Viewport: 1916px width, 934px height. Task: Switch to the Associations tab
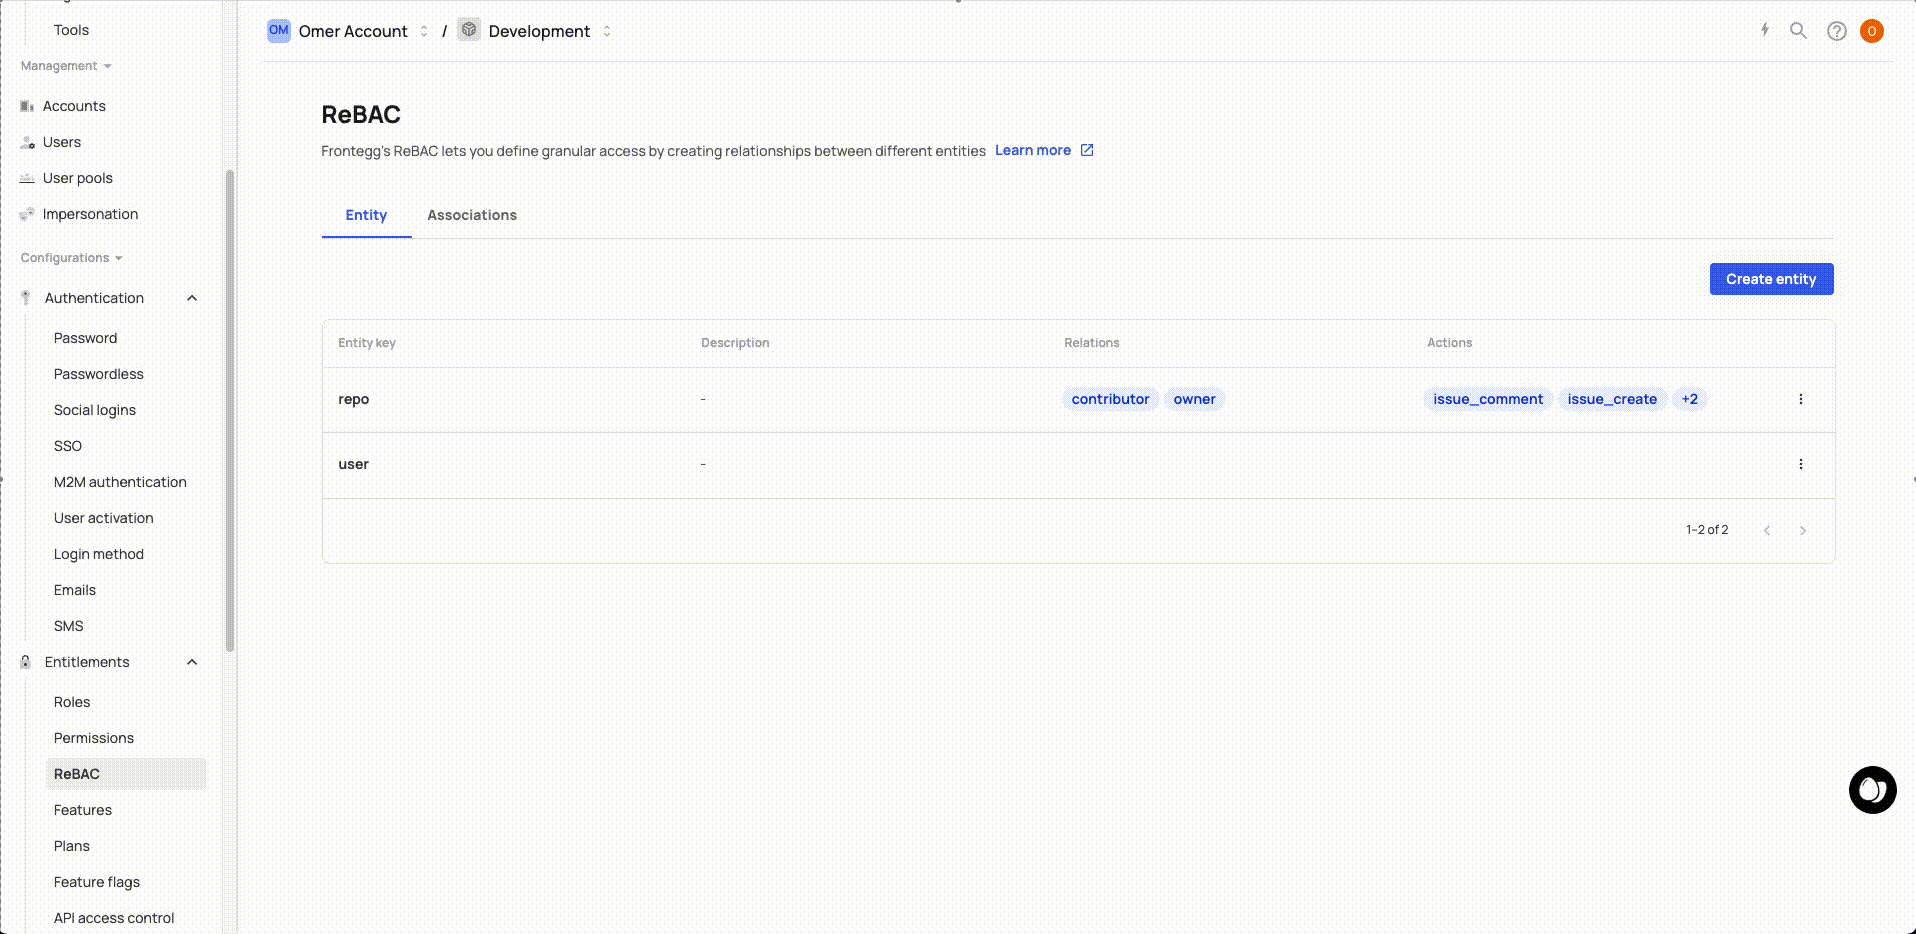471,215
